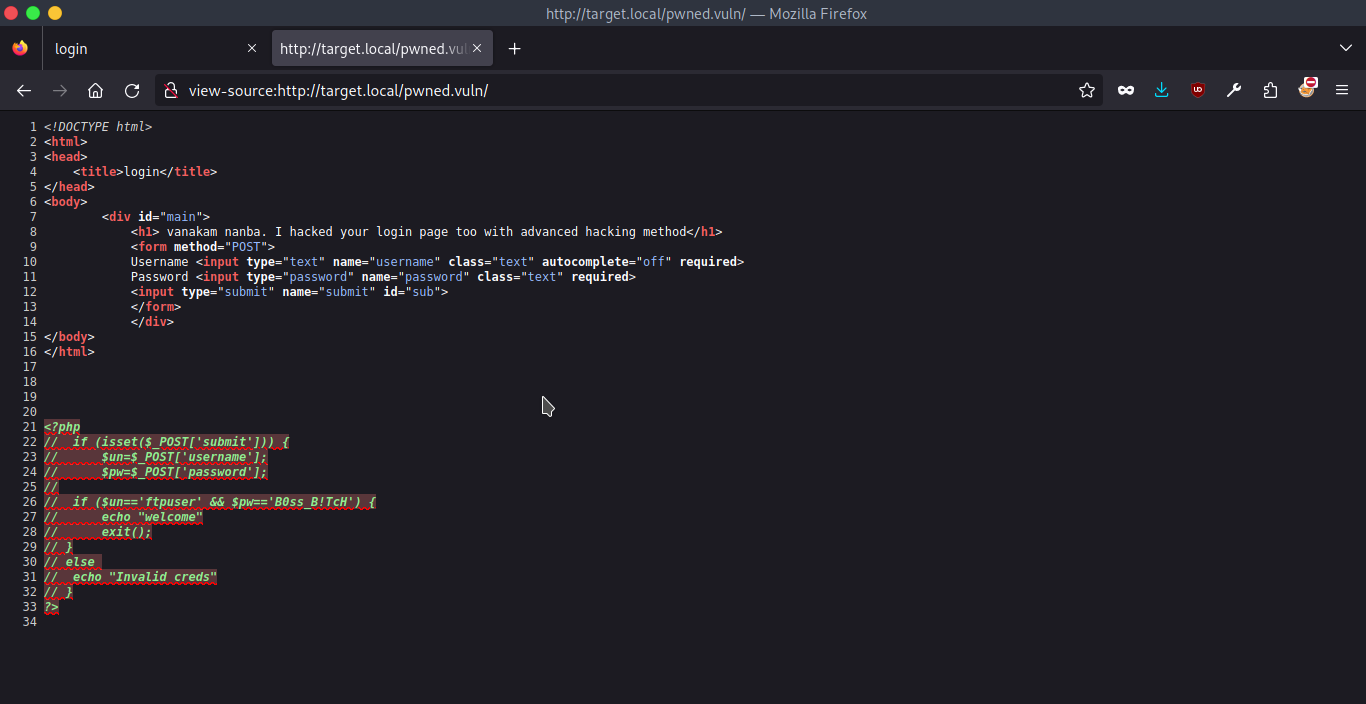Open the extensions puzzle piece panel

pyautogui.click(x=1270, y=90)
